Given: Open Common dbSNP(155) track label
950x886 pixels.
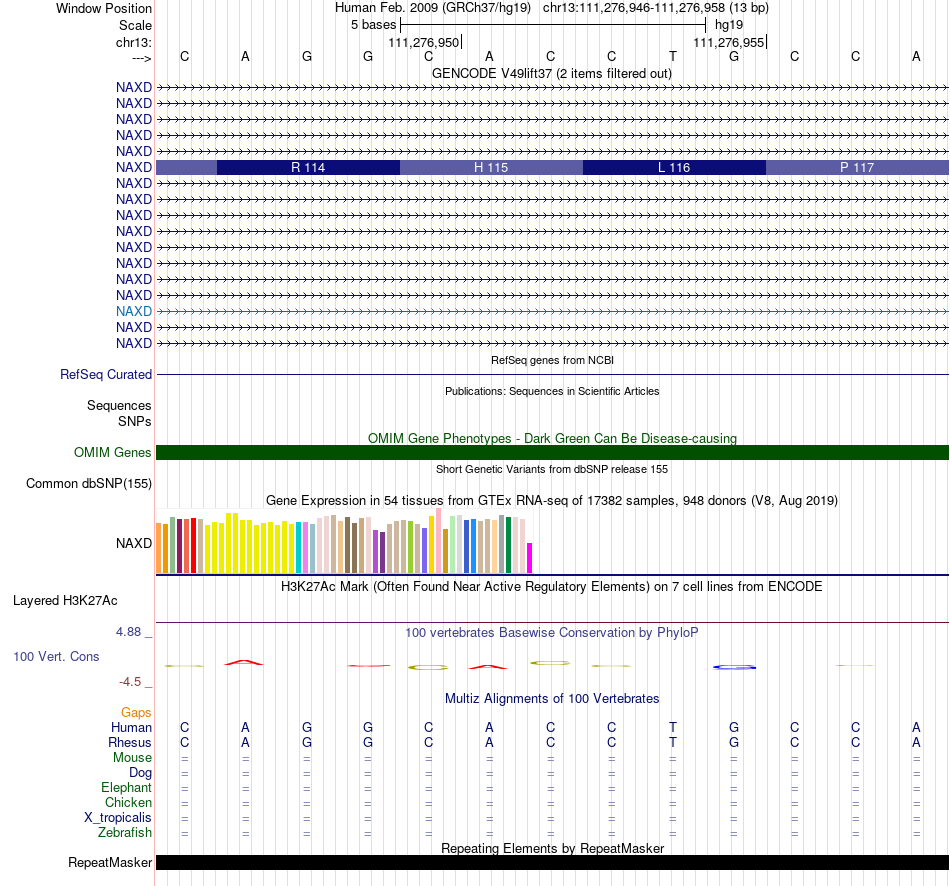Looking at the screenshot, I should 89,484.
